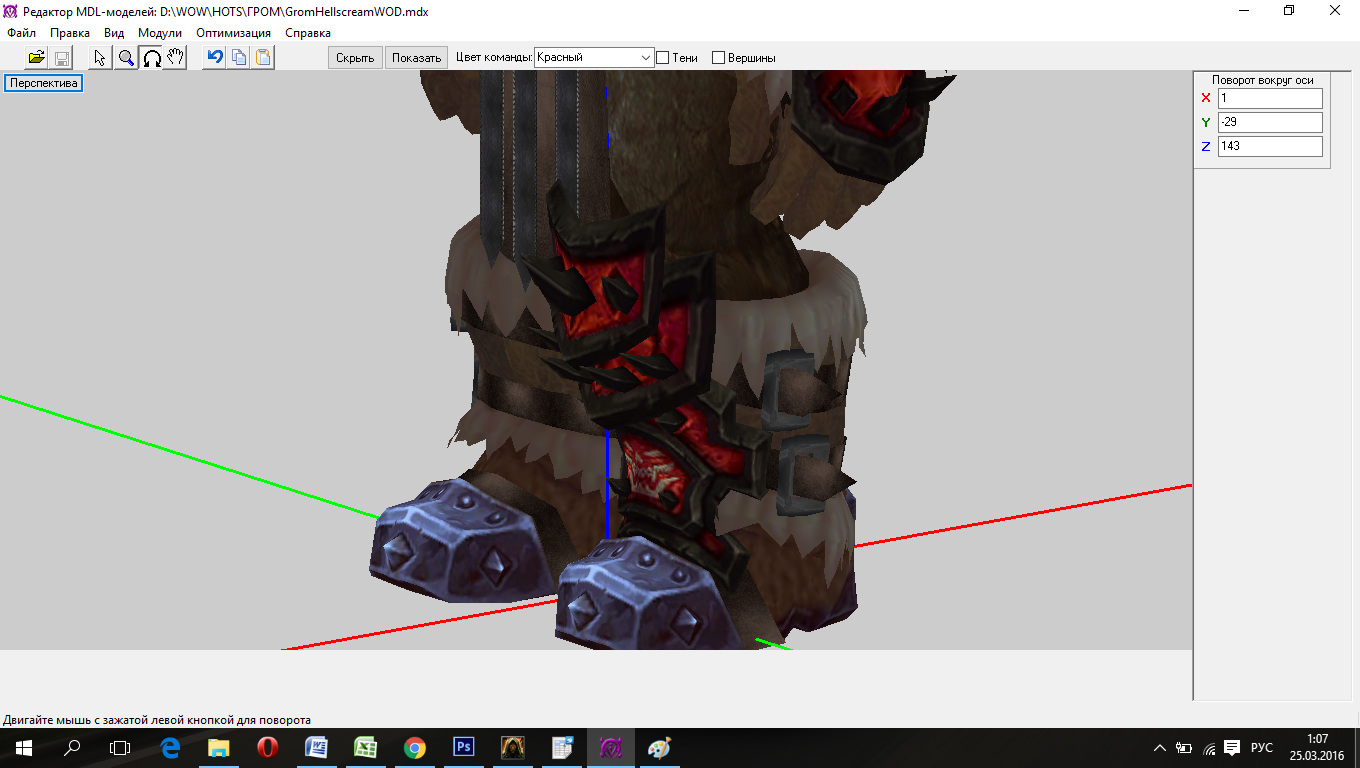Image resolution: width=1360 pixels, height=768 pixels.
Task: Open the Цвет команды dropdown
Action: 594,58
